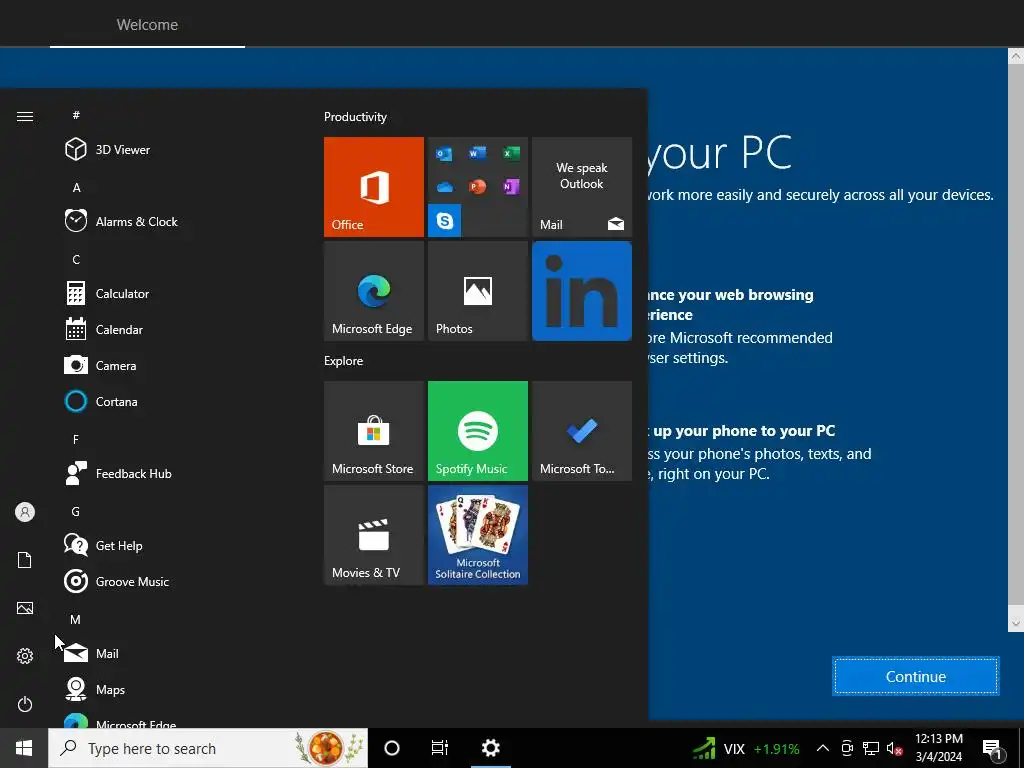Click the Continue button
The width and height of the screenshot is (1024, 768).
click(x=916, y=677)
